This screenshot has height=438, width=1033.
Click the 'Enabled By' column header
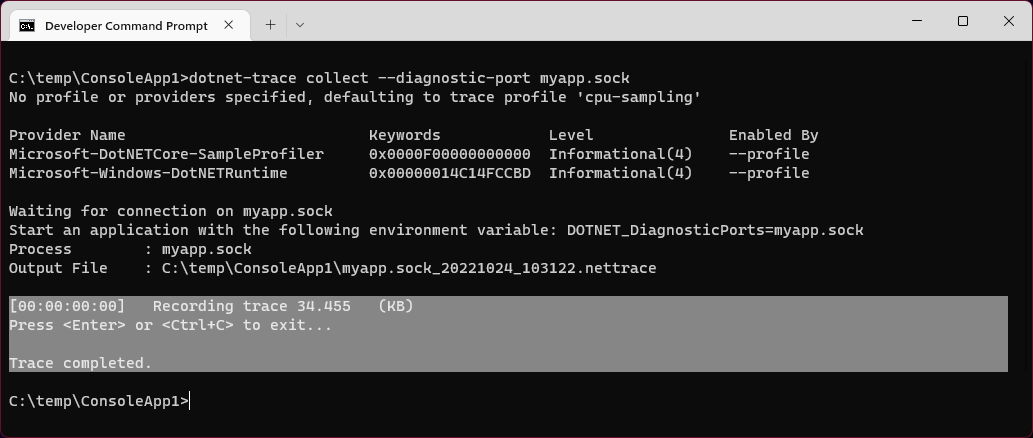773,135
